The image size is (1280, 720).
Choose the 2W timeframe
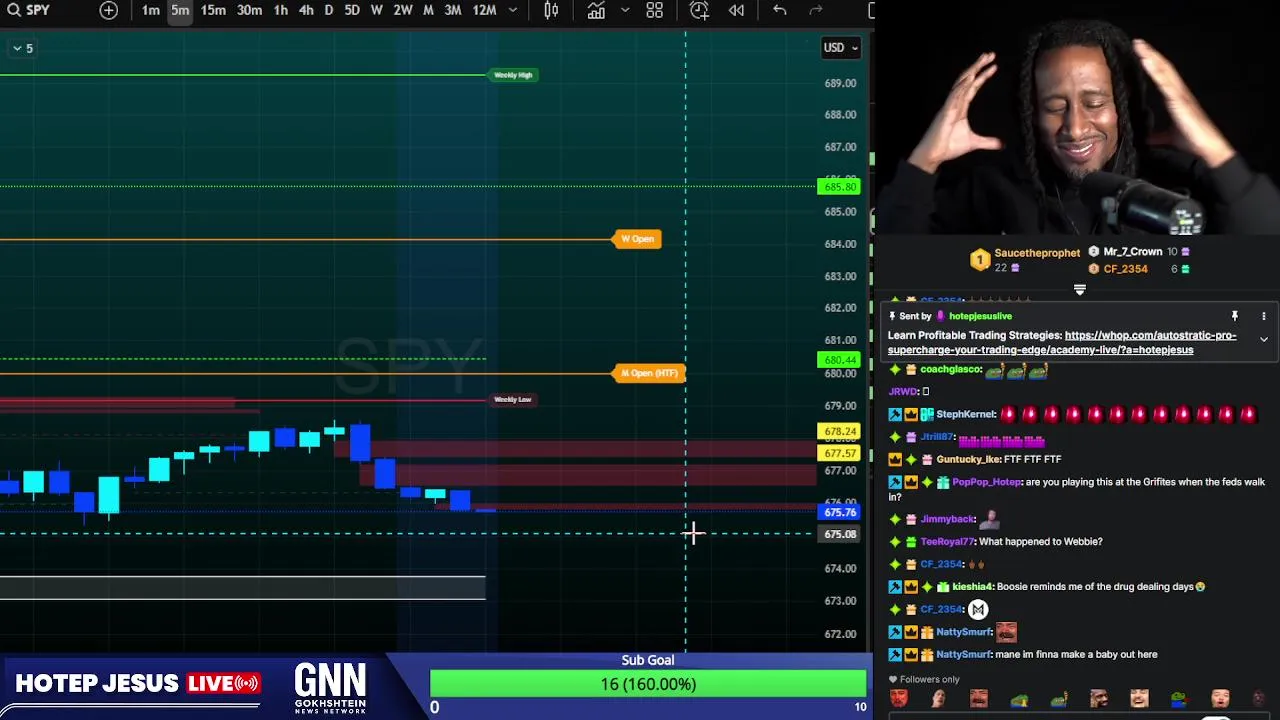click(x=403, y=10)
